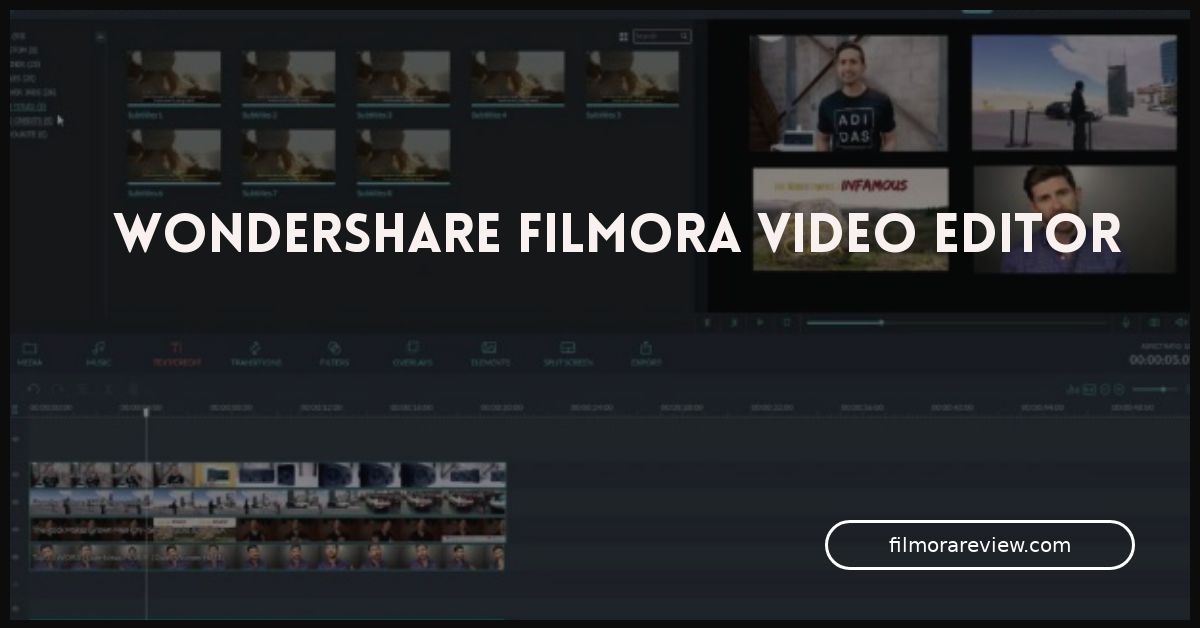
Task: Click the ADIDAS shirt man preview panel
Action: point(848,93)
